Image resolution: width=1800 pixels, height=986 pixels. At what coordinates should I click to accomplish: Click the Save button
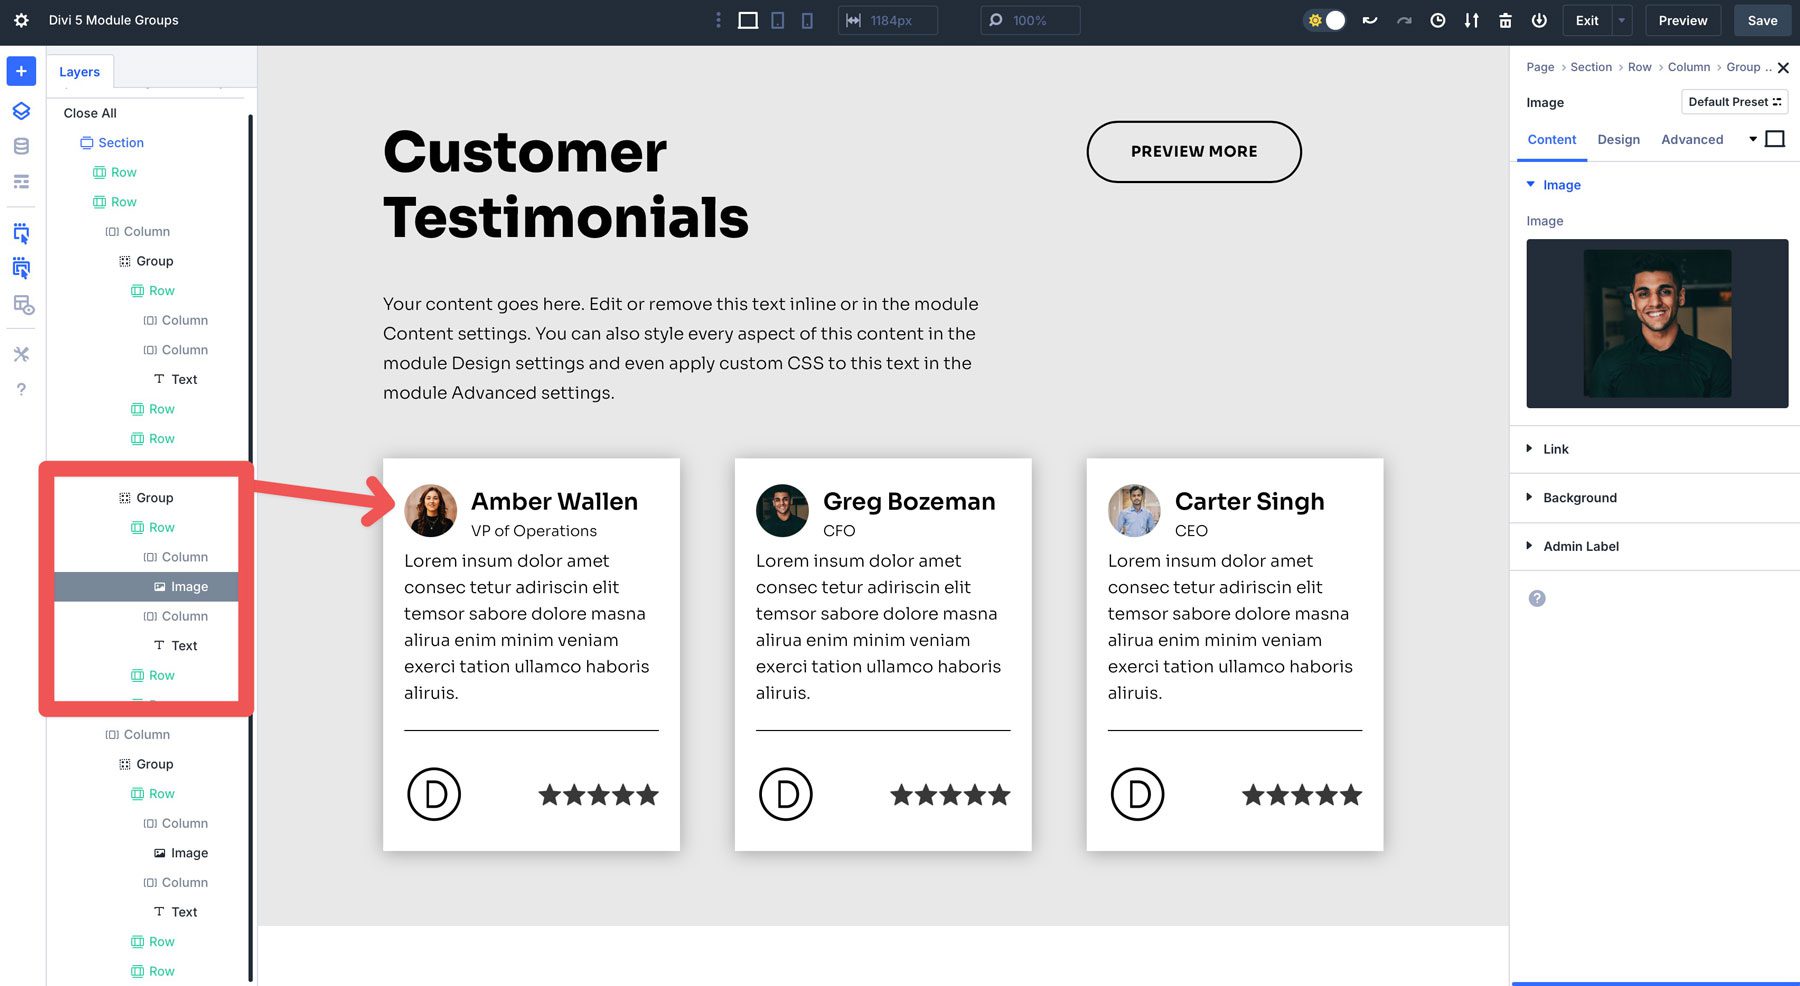[x=1762, y=20]
